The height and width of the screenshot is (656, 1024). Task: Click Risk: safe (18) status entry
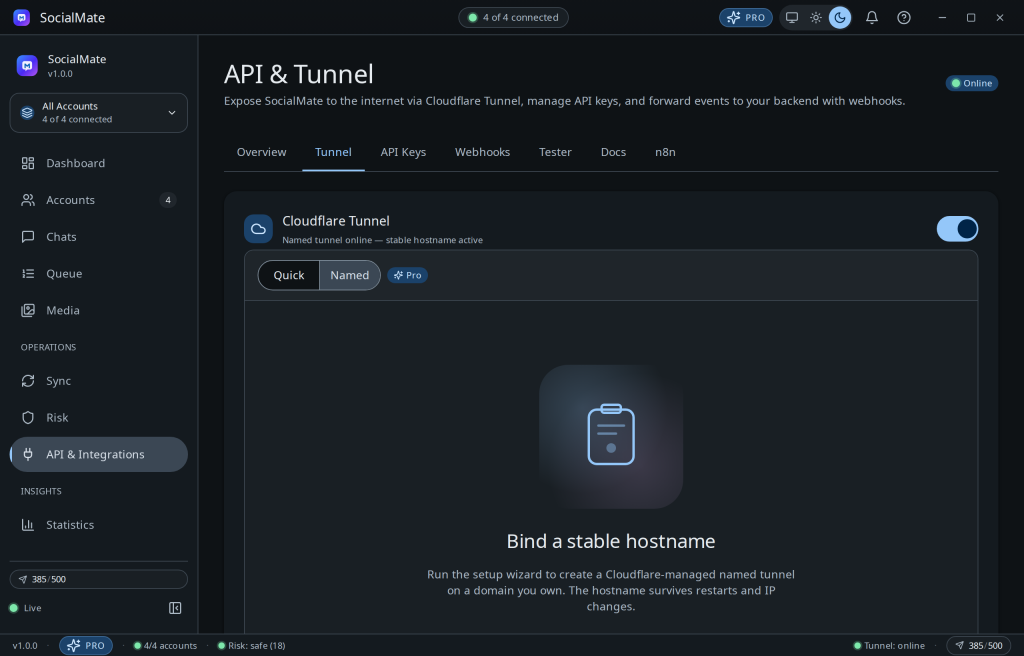tap(251, 646)
